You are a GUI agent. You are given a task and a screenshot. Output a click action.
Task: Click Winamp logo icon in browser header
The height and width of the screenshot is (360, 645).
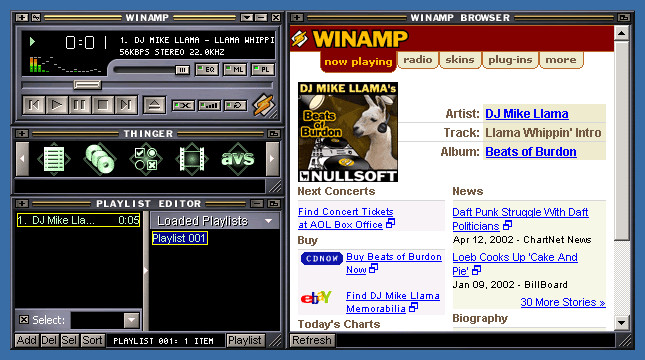coord(300,39)
